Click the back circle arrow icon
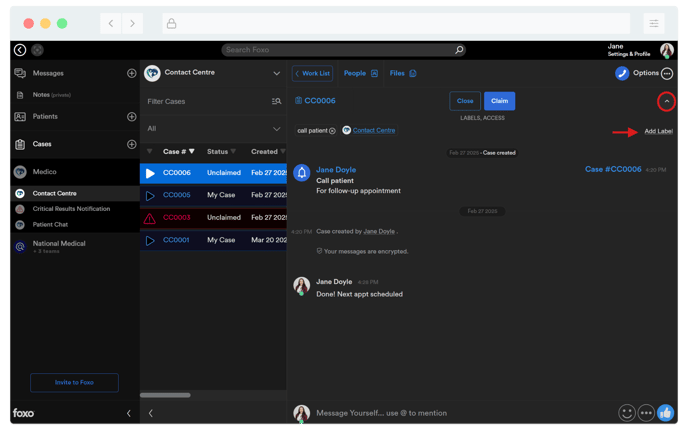This screenshot has height=430, width=688. pos(20,50)
